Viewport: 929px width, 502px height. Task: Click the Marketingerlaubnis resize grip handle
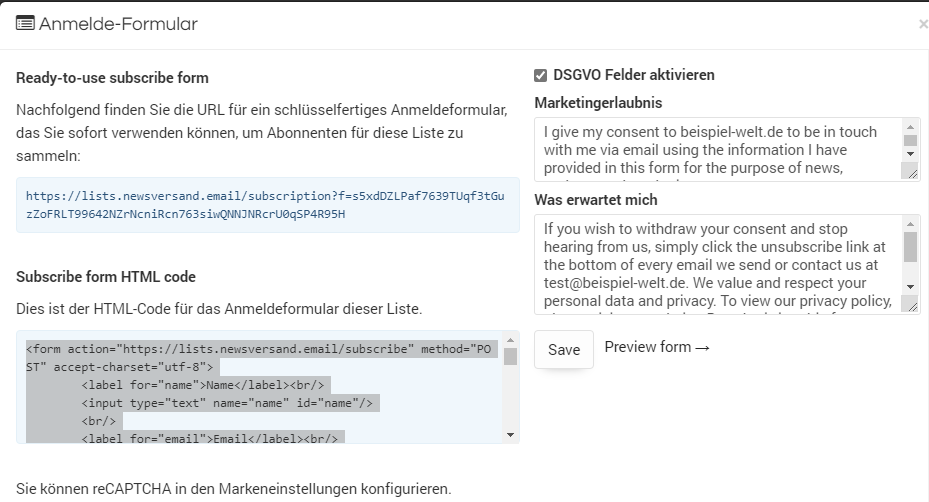click(x=911, y=171)
